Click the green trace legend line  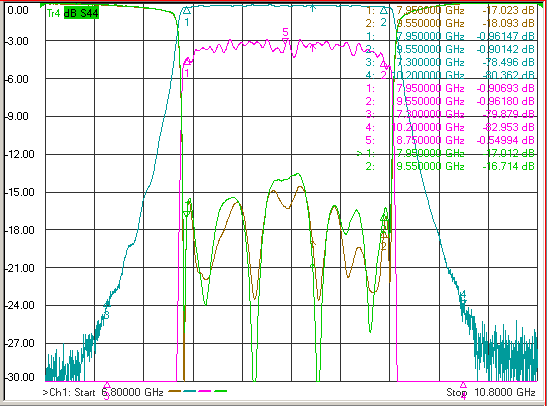click(220, 391)
